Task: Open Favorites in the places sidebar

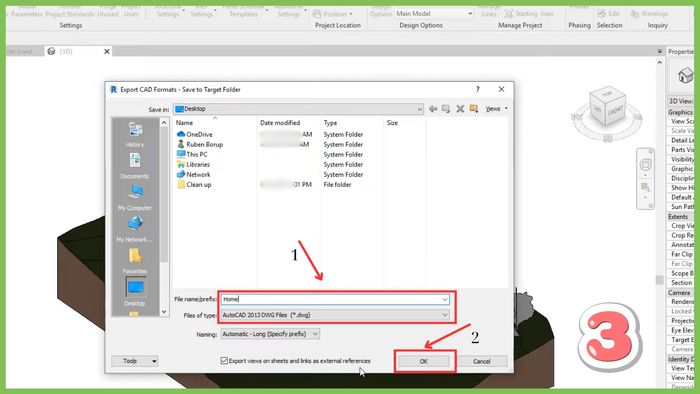Action: coord(135,261)
